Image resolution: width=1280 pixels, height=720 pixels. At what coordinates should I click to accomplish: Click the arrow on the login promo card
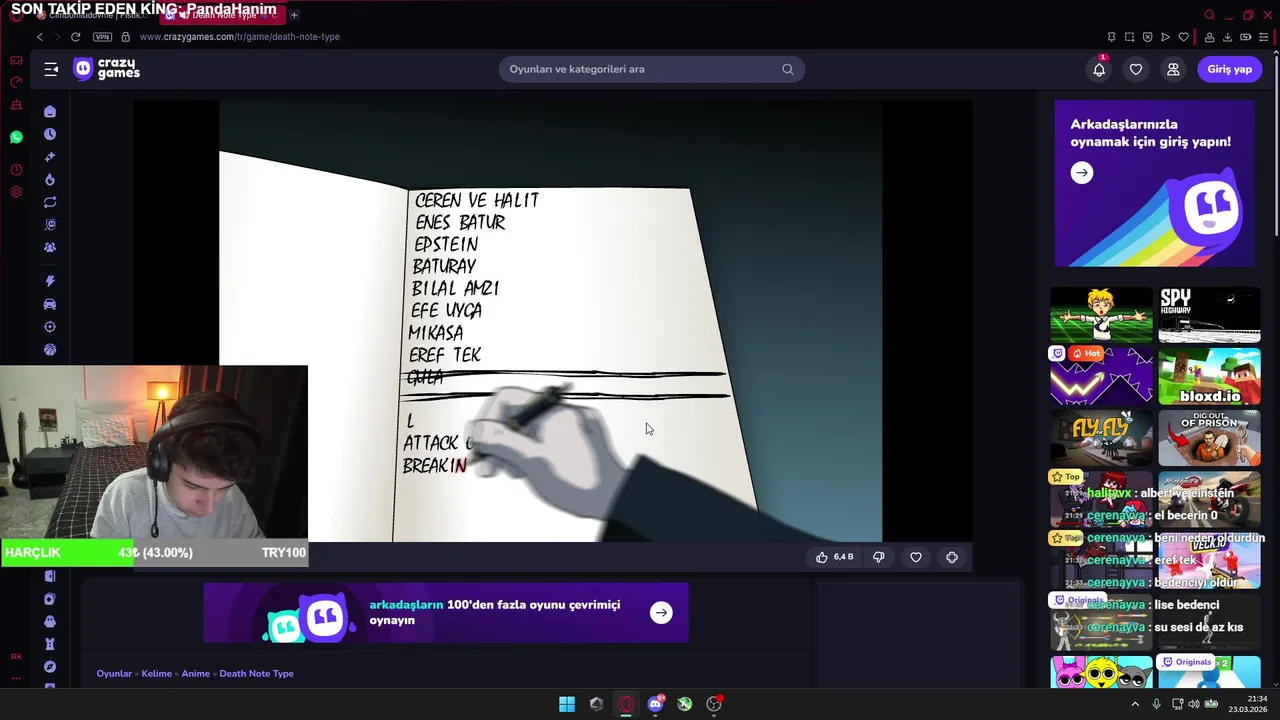pos(1081,173)
